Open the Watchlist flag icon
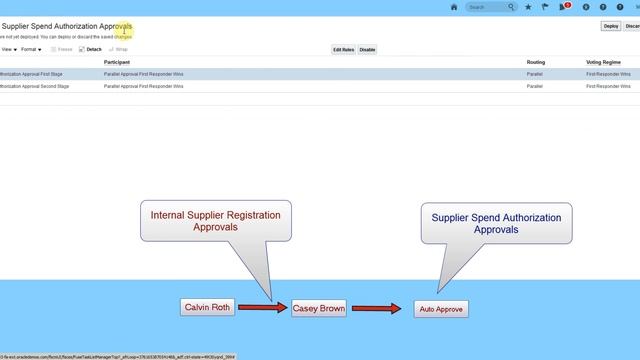640x360 pixels. click(x=545, y=7)
